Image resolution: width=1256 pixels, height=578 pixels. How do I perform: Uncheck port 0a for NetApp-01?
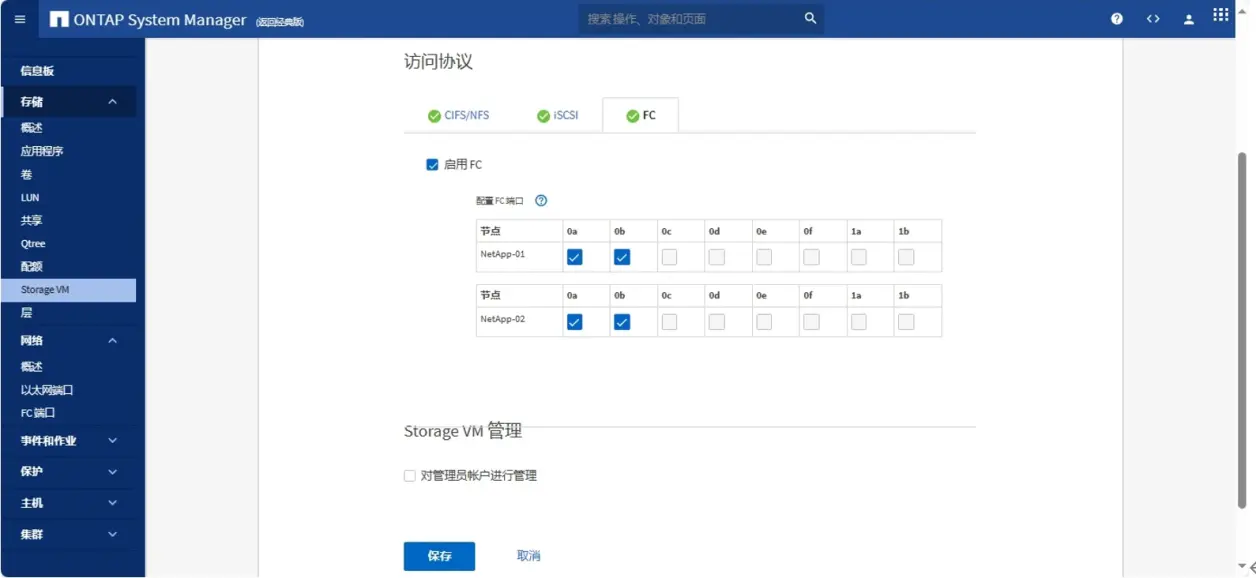click(x=574, y=257)
